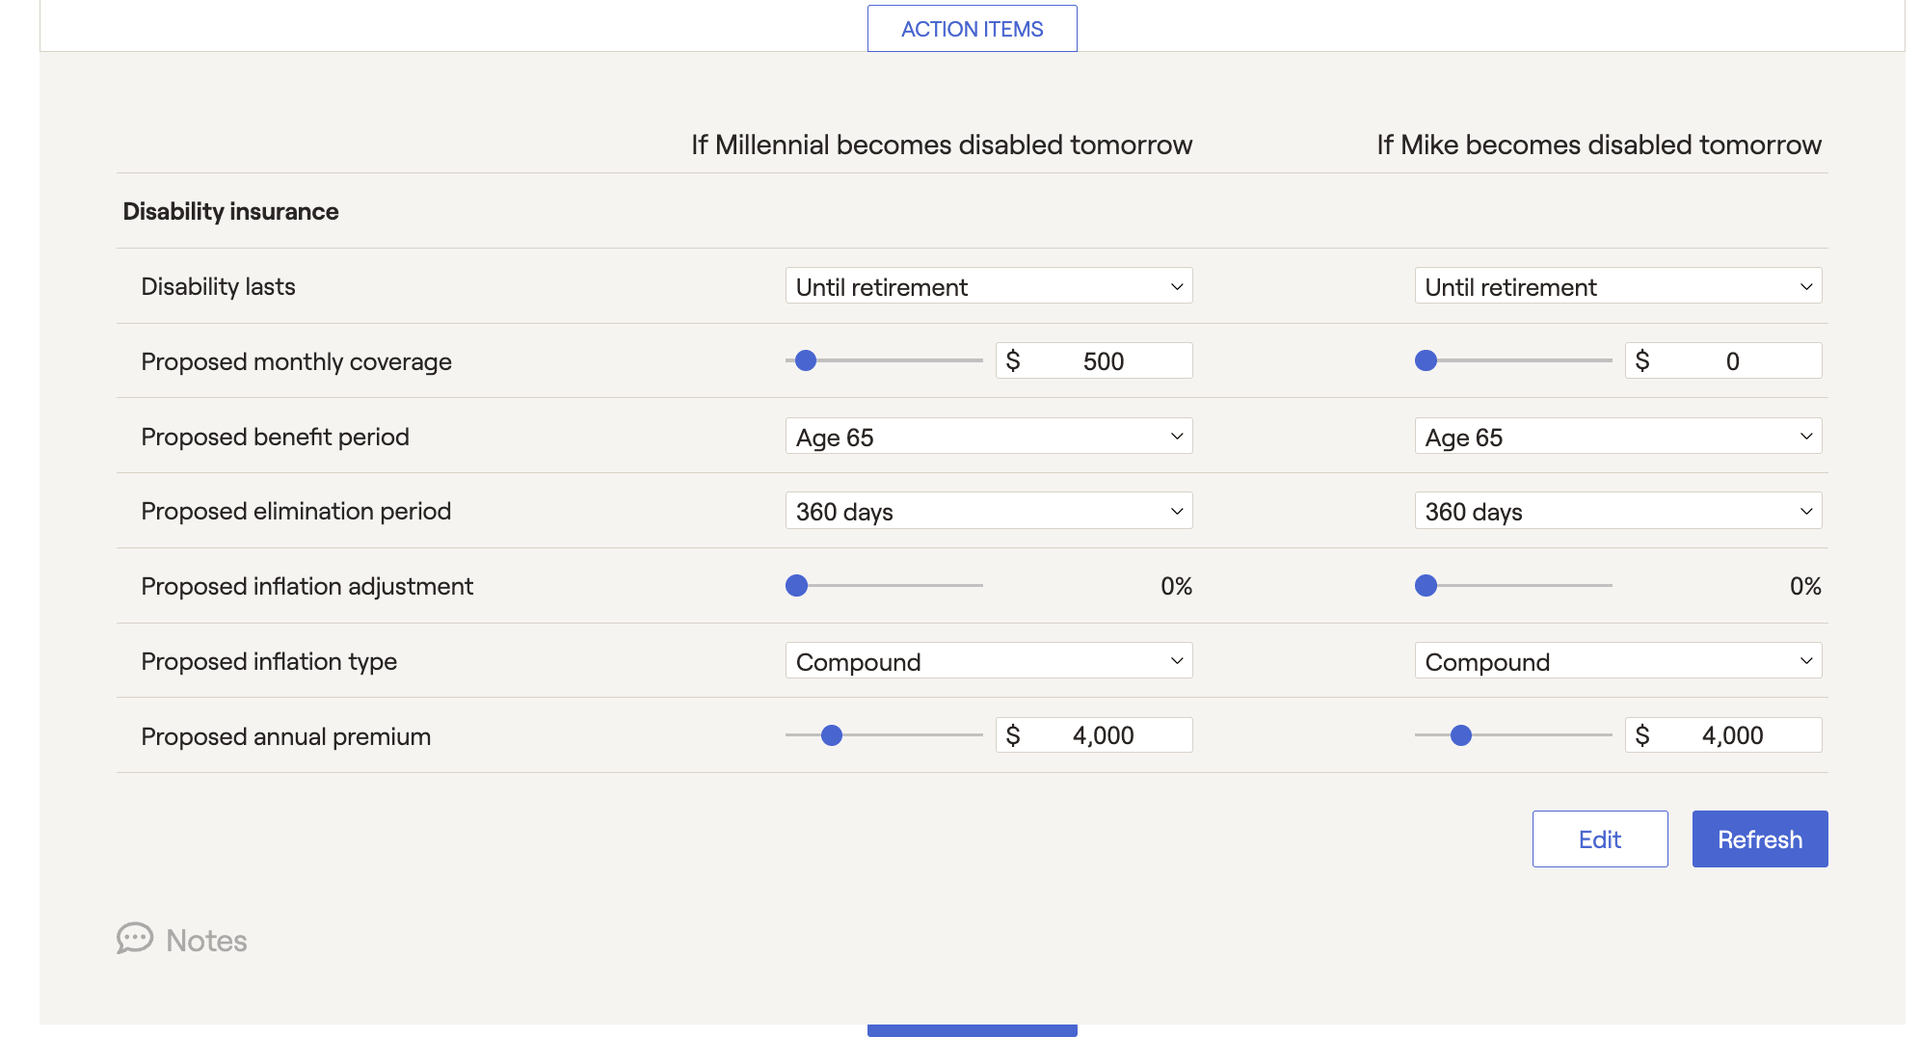This screenshot has width=1920, height=1037.
Task: Open Mike's elimination period 360 days dropdown
Action: pyautogui.click(x=1617, y=511)
